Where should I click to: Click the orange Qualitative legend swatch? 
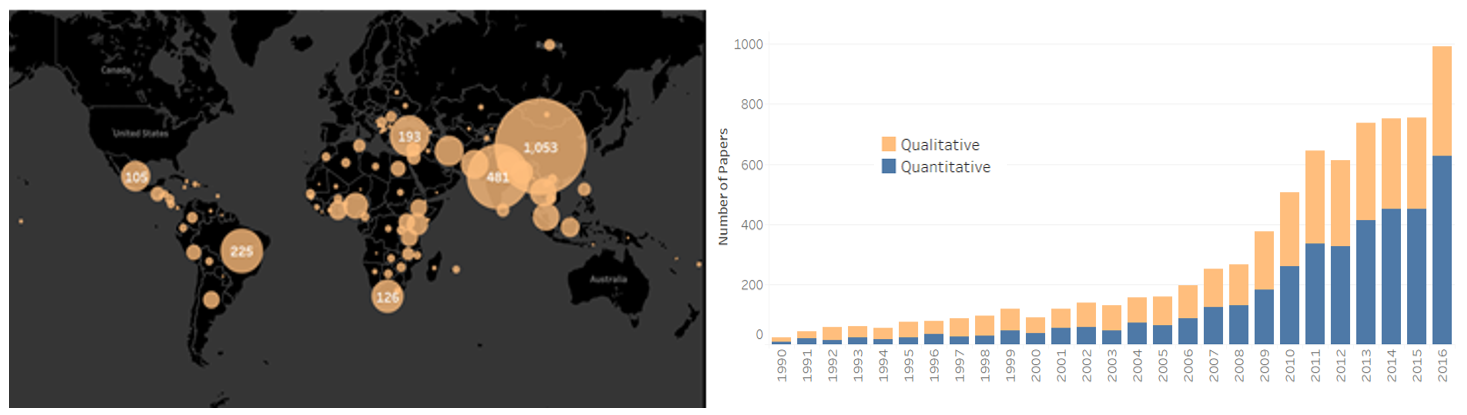887,145
